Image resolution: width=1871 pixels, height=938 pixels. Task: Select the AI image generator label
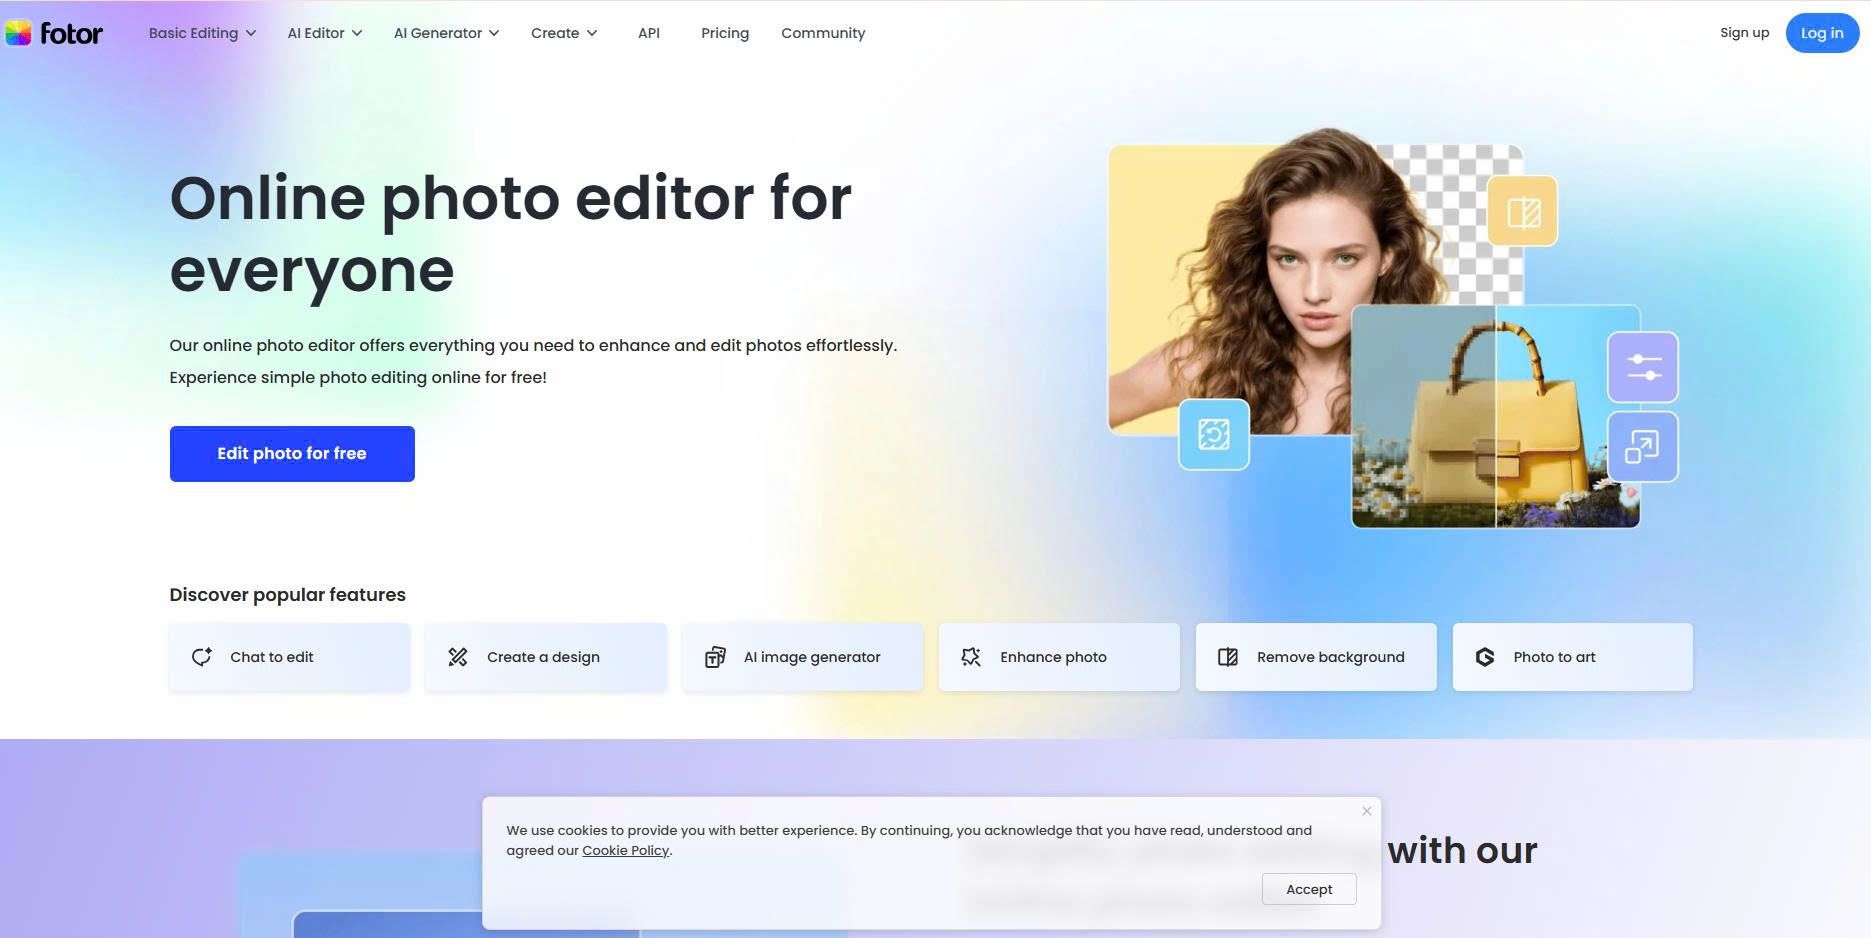pos(812,657)
